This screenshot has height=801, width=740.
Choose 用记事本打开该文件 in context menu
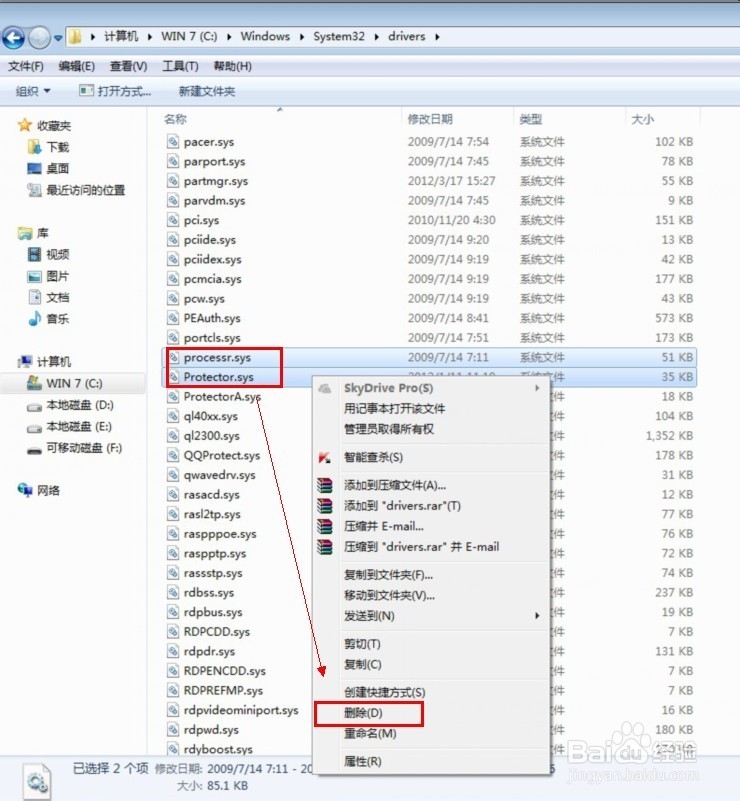point(432,409)
